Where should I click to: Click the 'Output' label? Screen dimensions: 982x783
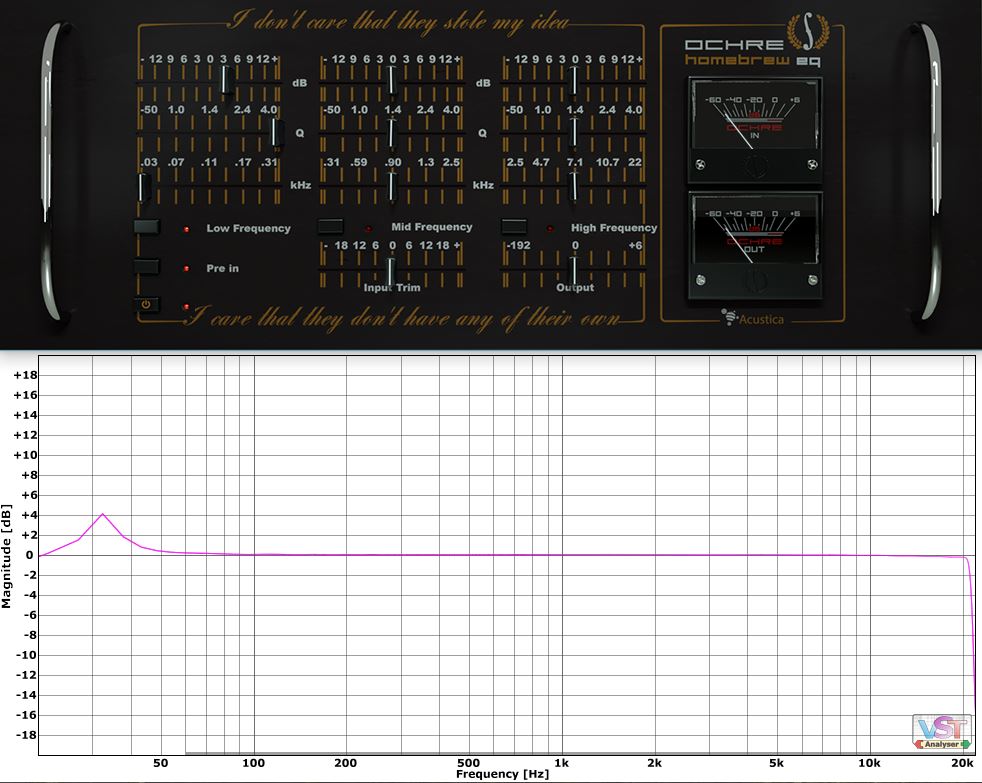tap(575, 288)
